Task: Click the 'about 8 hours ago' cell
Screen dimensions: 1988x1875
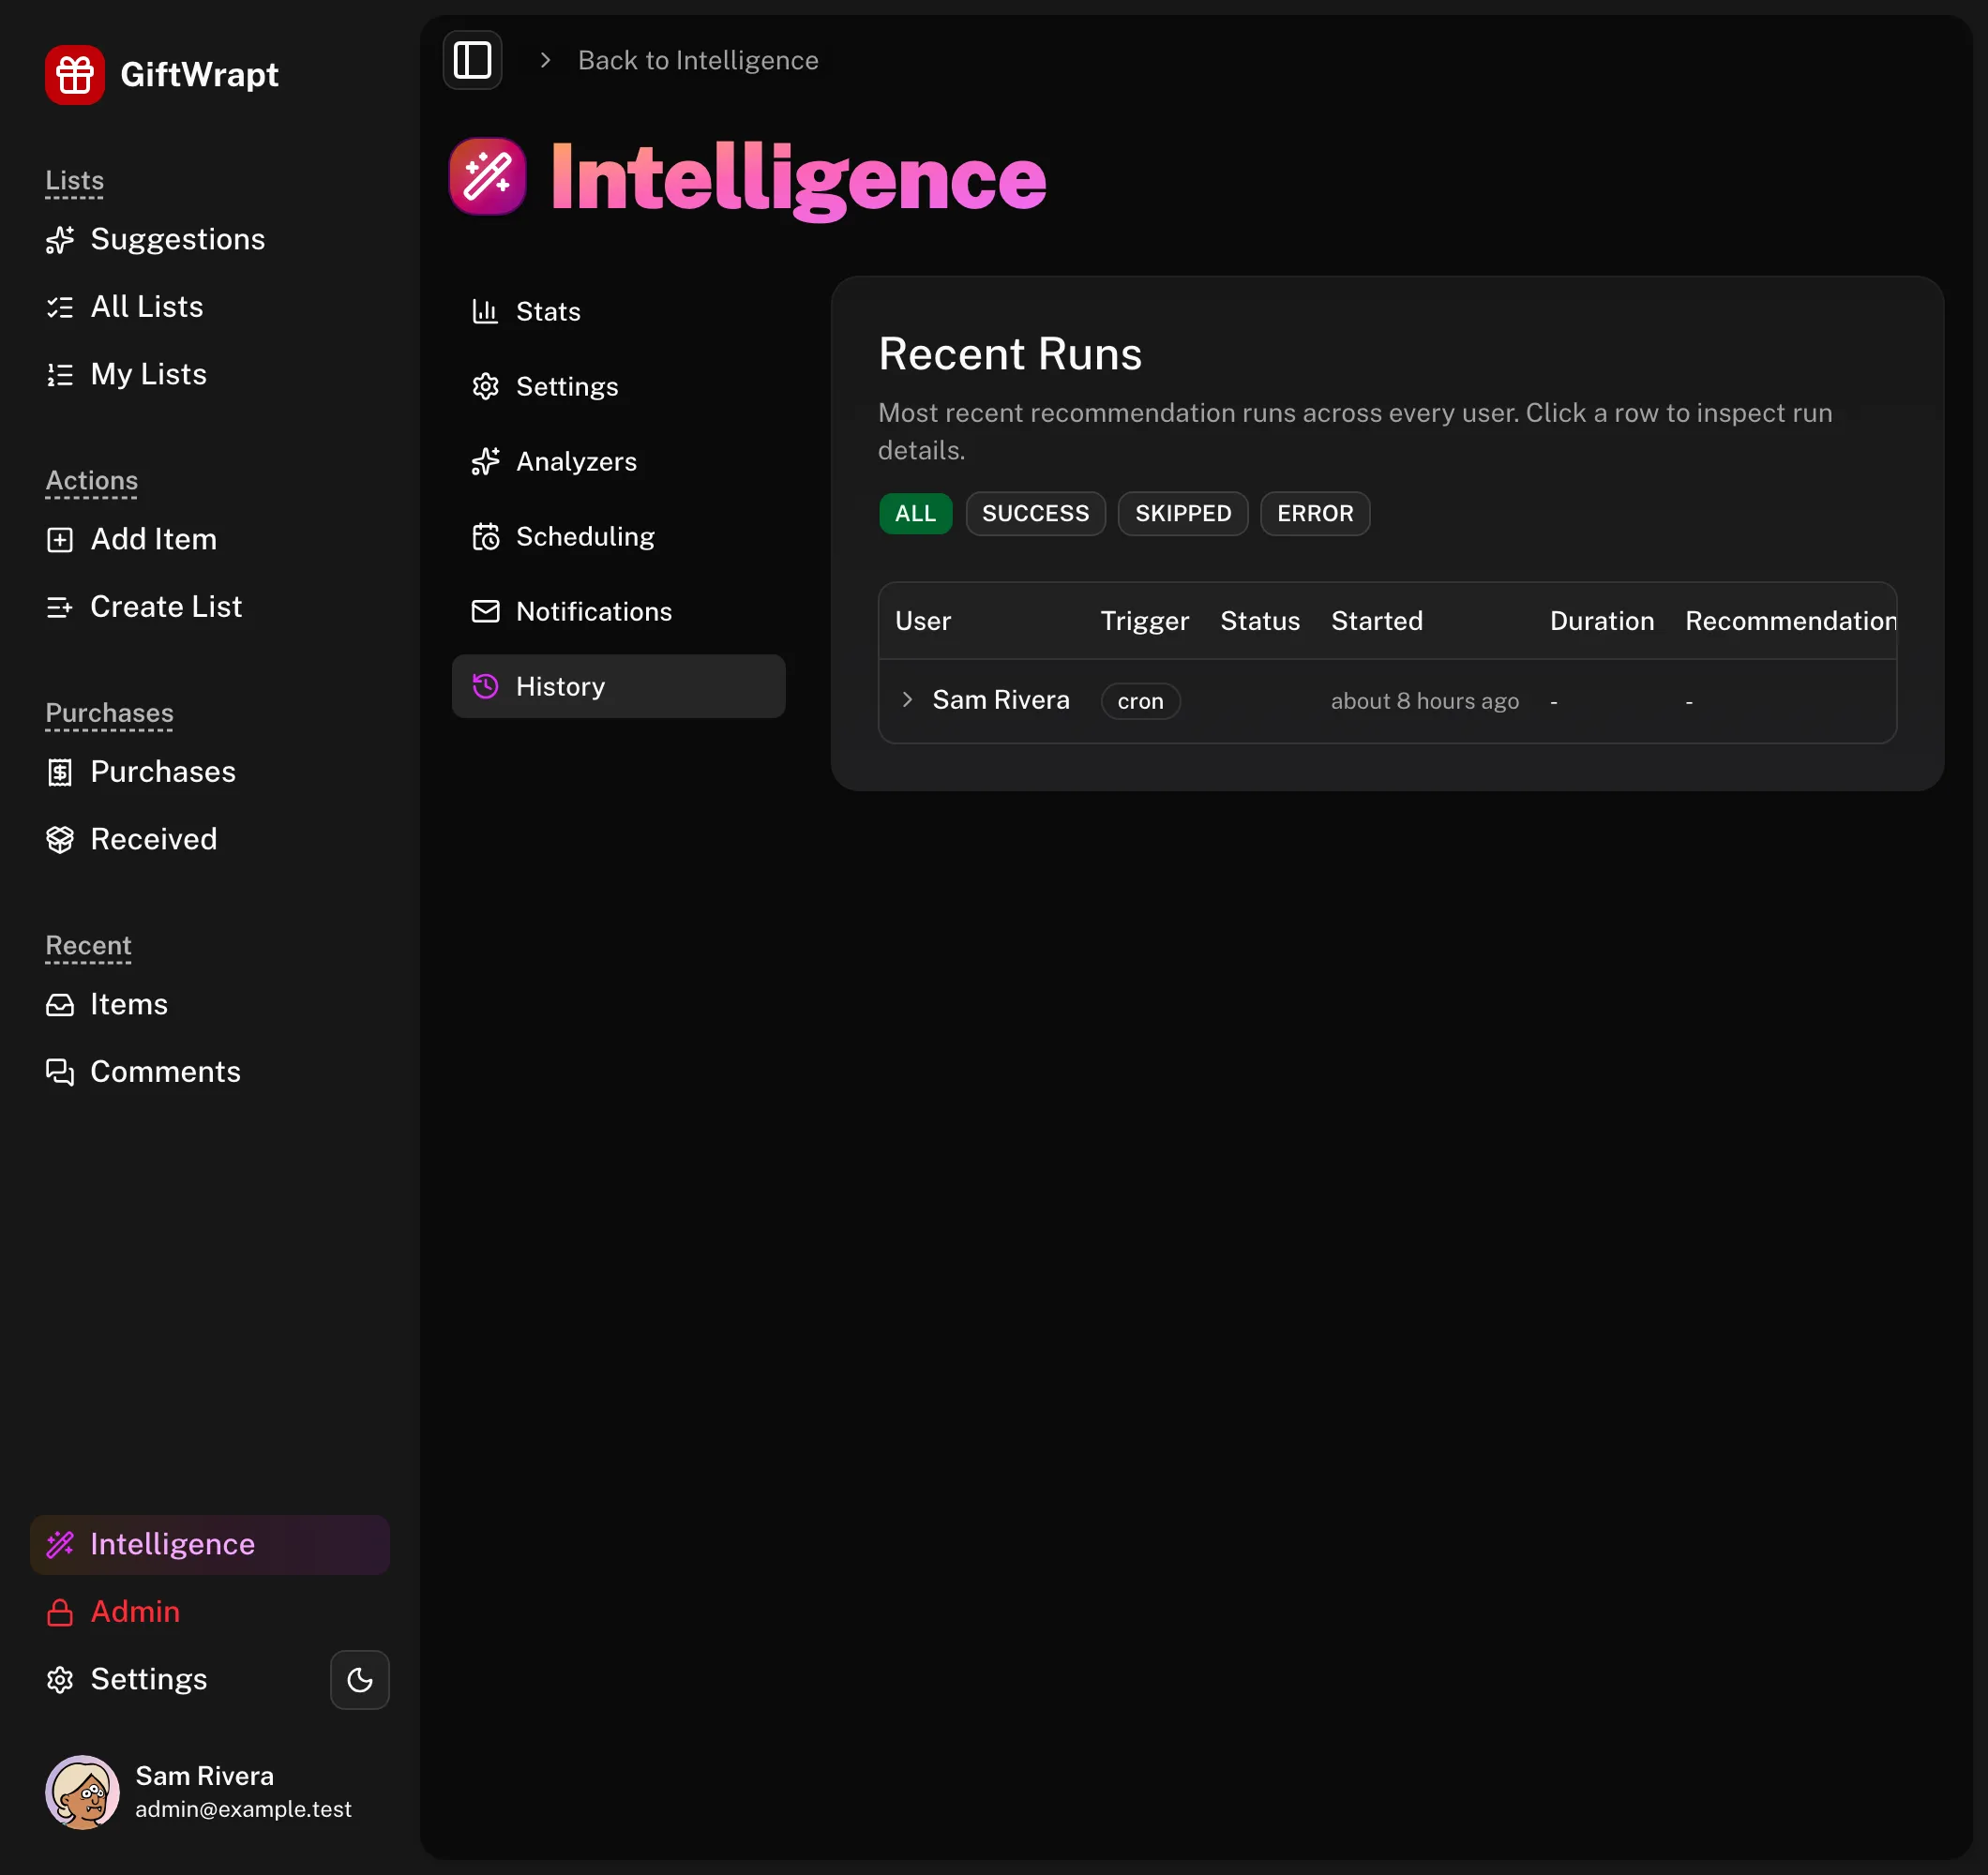Action: (1425, 701)
